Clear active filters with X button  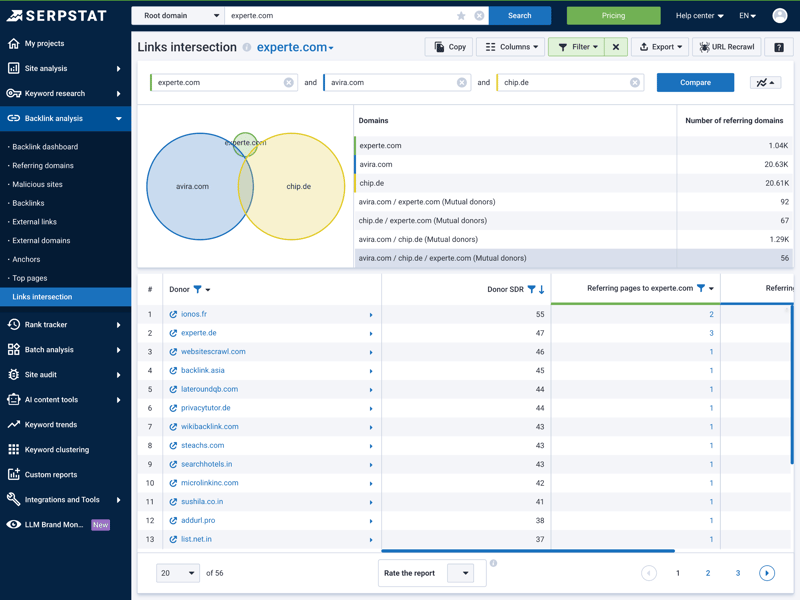(616, 47)
